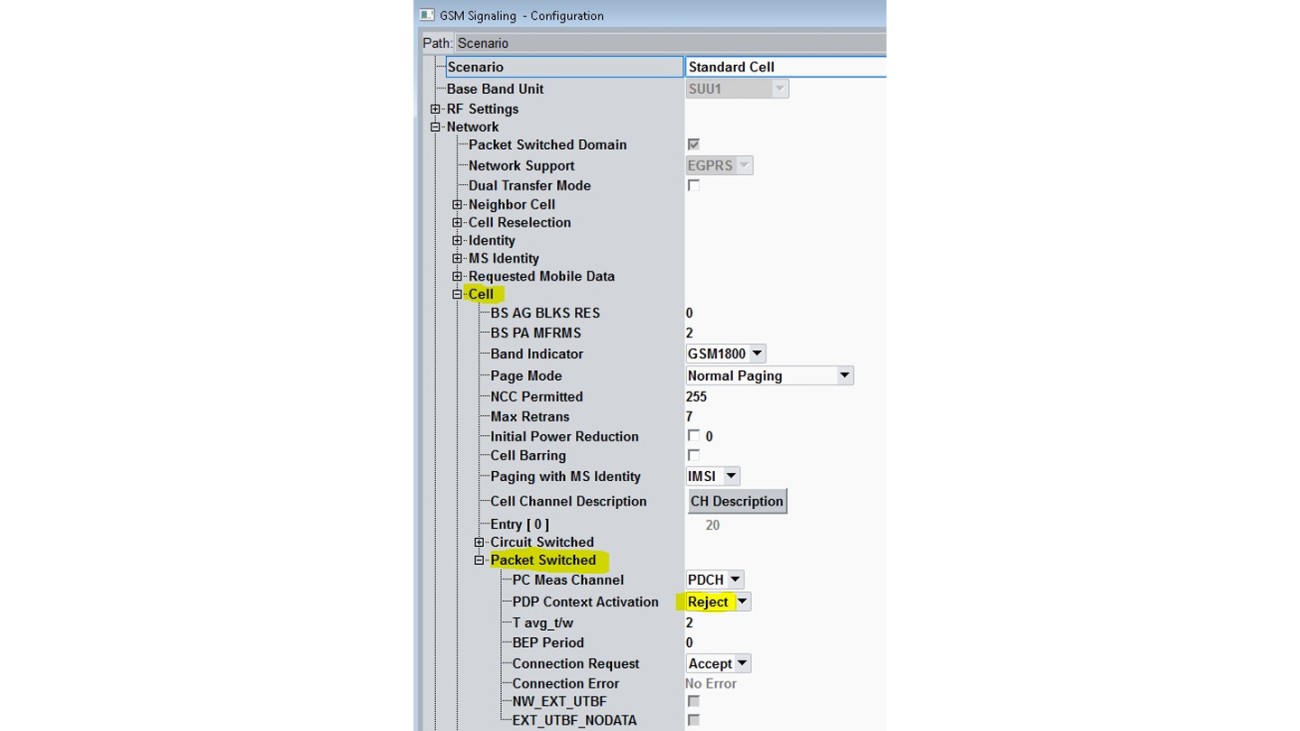Toggle the EXT_UTBF_NODATA checkbox
The height and width of the screenshot is (731, 1300).
click(x=693, y=720)
